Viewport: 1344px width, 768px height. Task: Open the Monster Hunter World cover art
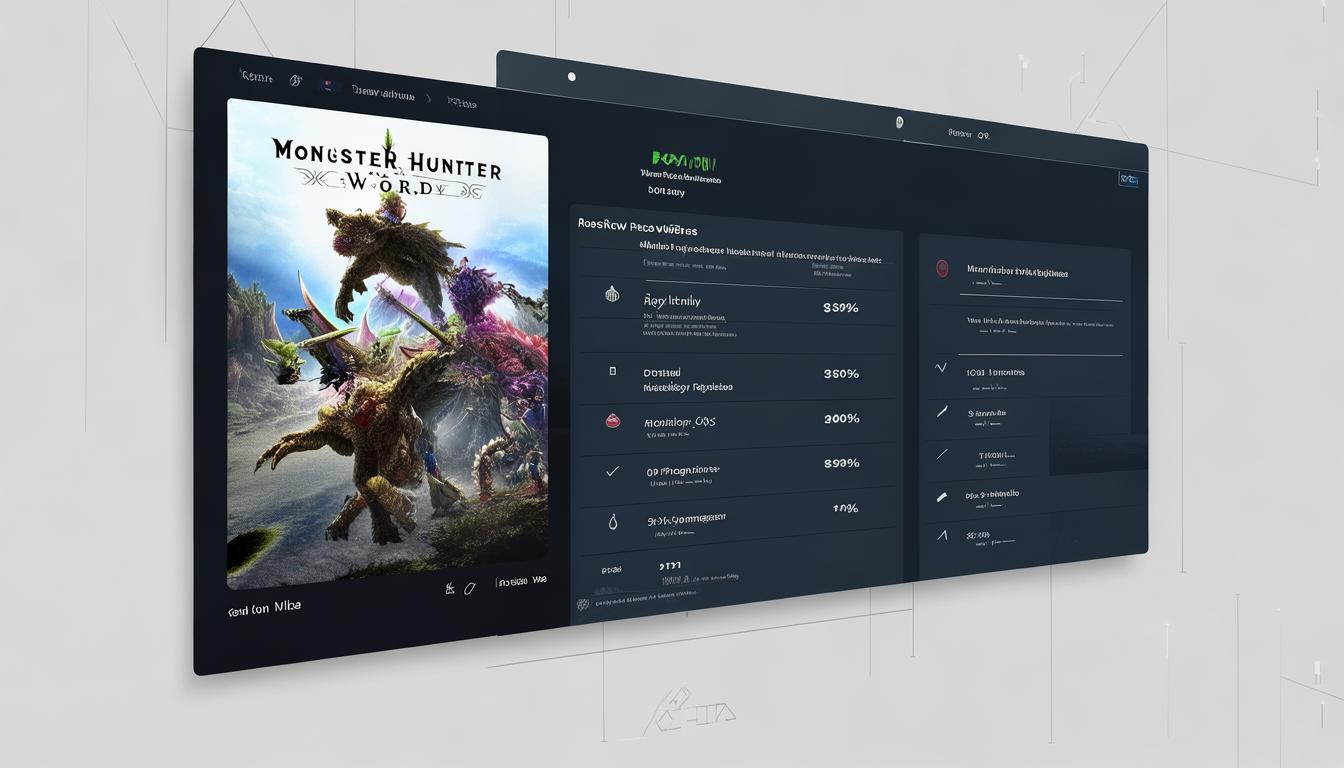coord(387,343)
